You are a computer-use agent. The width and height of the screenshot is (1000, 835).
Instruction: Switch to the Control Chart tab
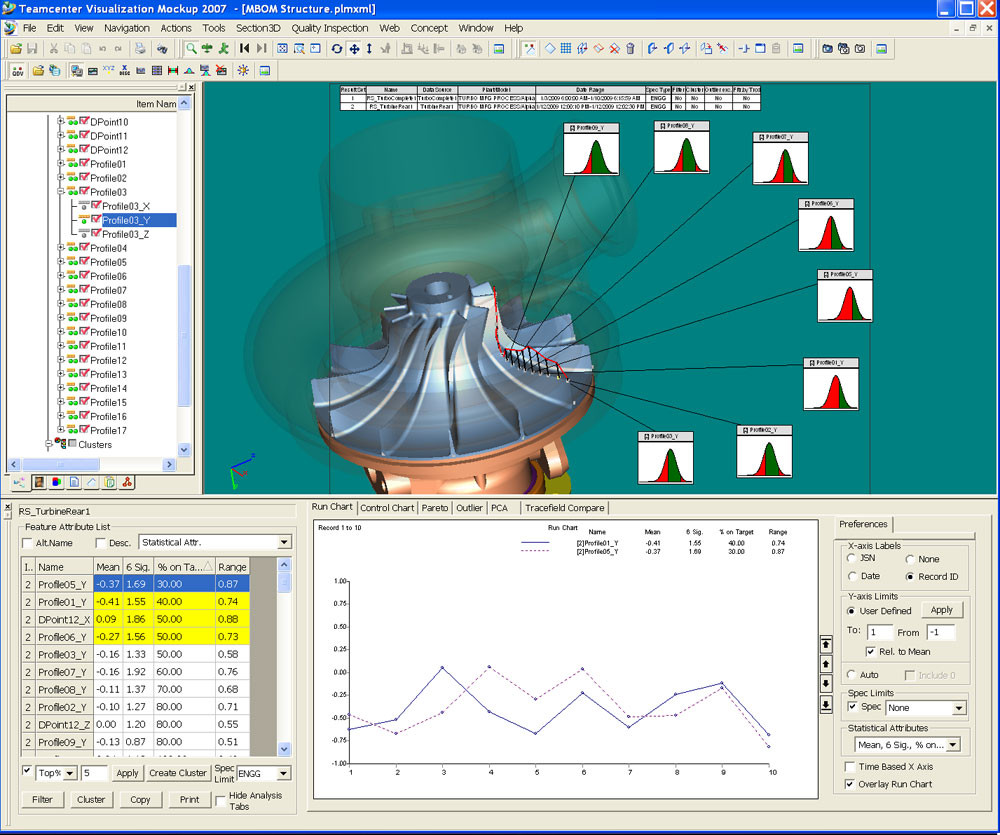tap(387, 508)
